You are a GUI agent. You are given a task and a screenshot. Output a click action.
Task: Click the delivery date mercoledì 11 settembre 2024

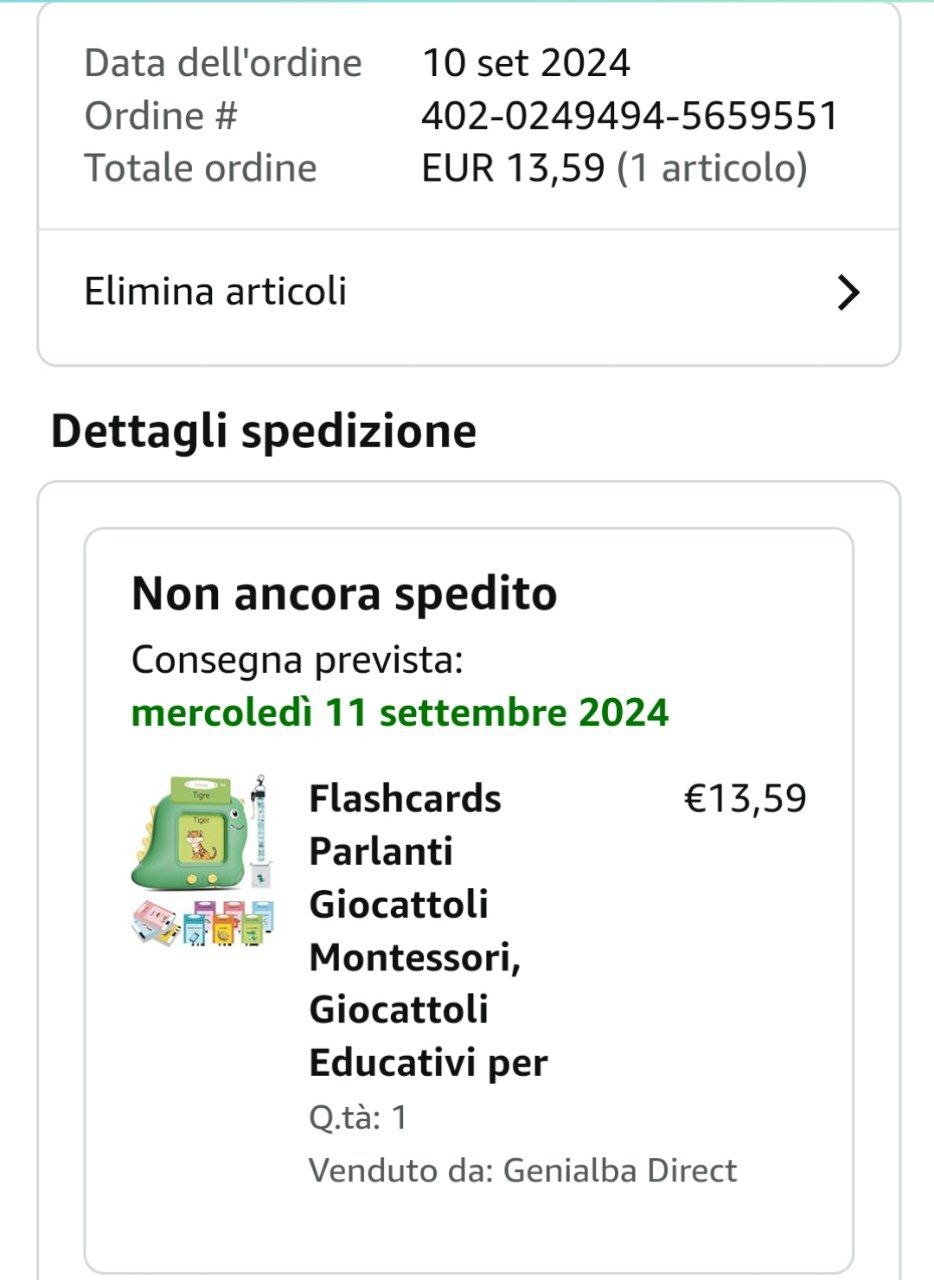[x=400, y=713]
